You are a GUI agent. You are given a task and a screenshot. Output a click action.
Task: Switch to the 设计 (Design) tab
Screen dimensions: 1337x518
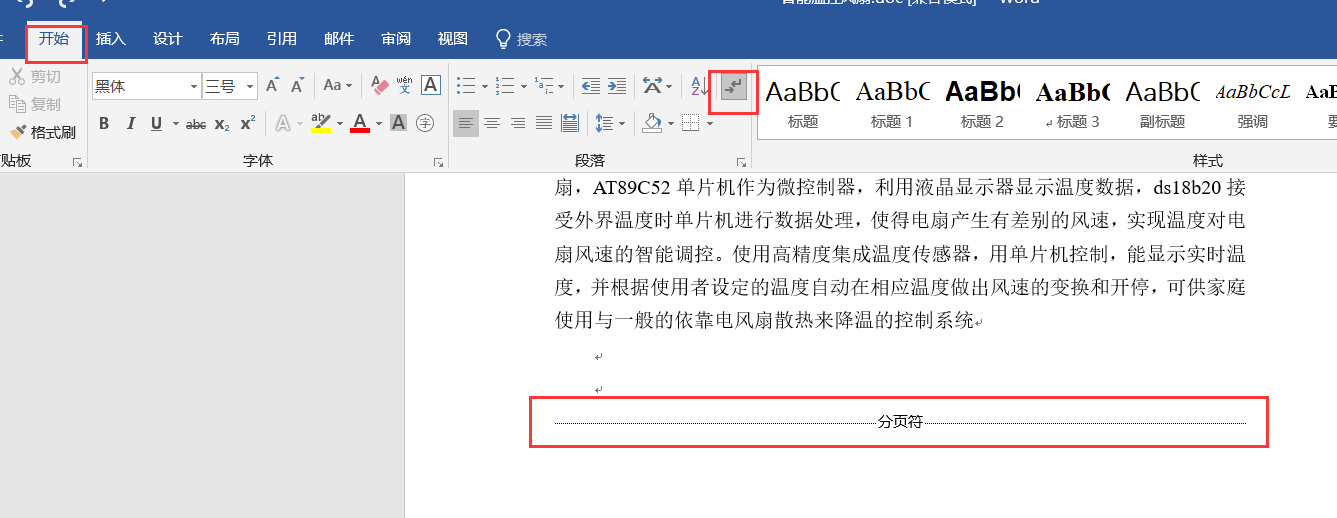[168, 39]
